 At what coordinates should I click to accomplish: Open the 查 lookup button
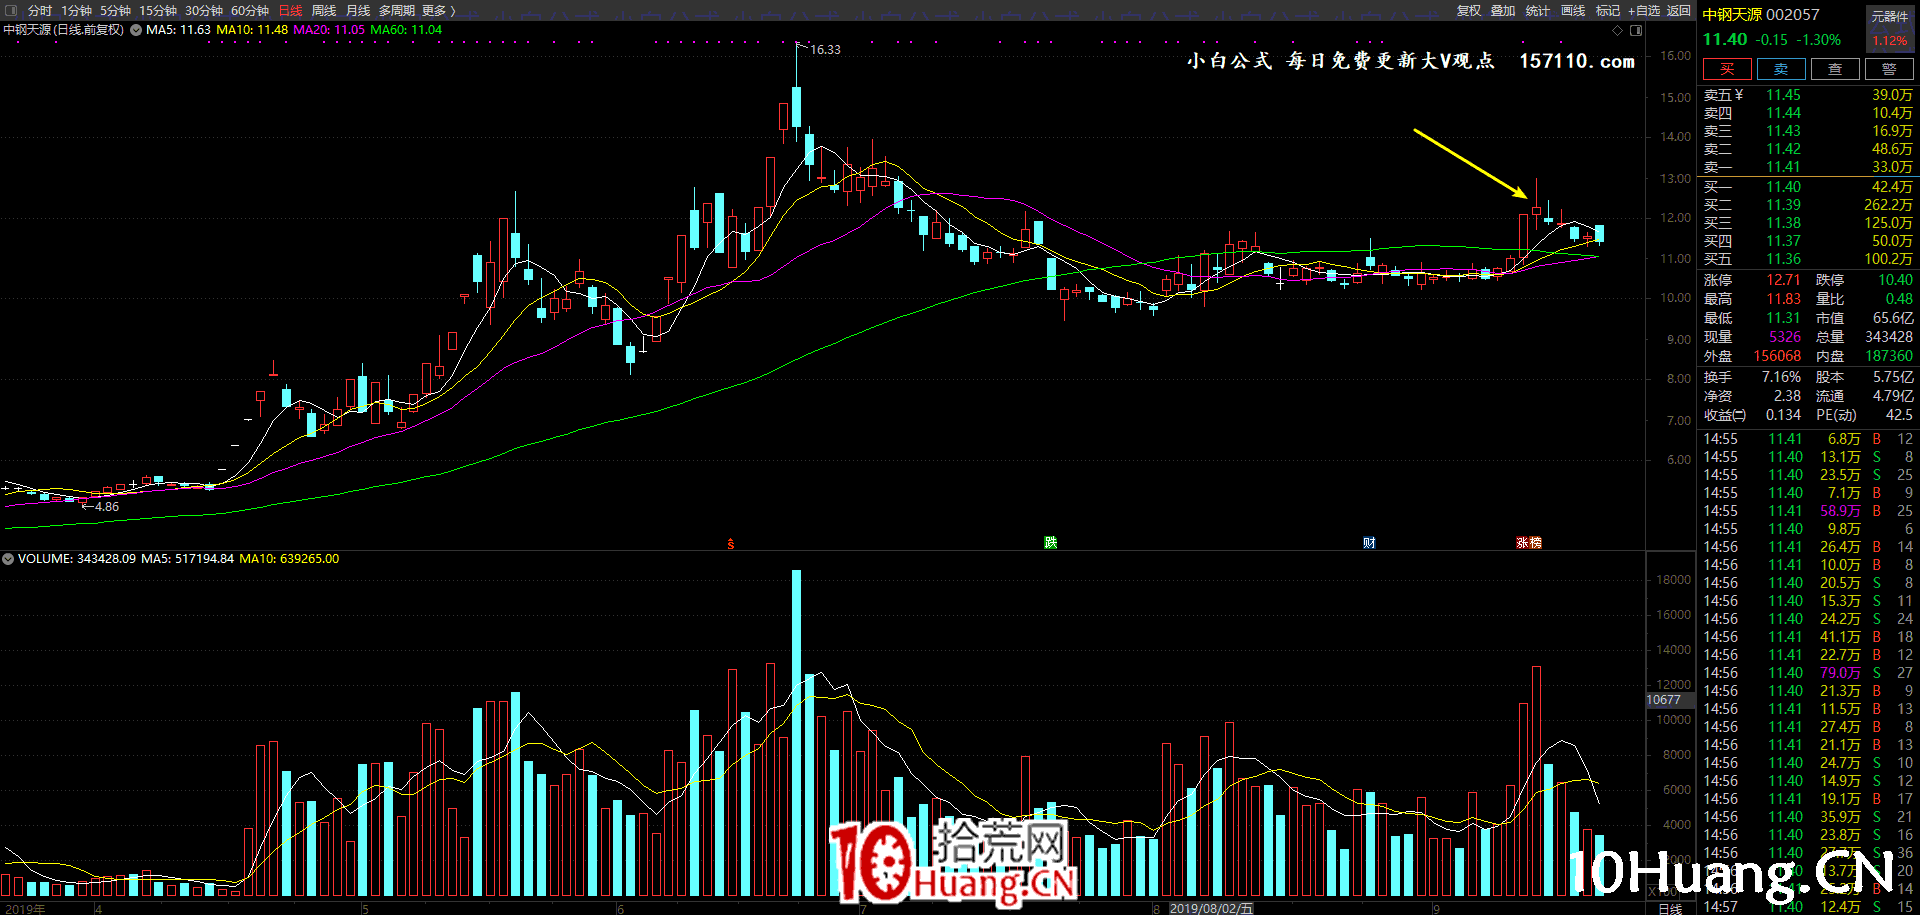click(x=1834, y=69)
